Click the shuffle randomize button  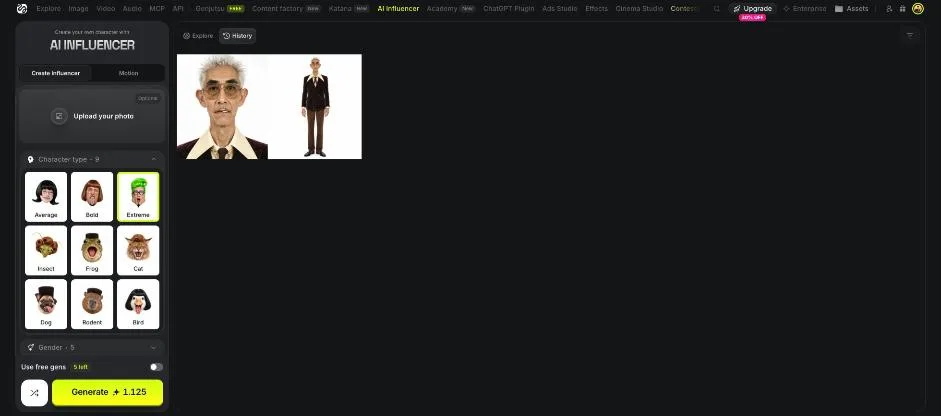pyautogui.click(x=34, y=393)
